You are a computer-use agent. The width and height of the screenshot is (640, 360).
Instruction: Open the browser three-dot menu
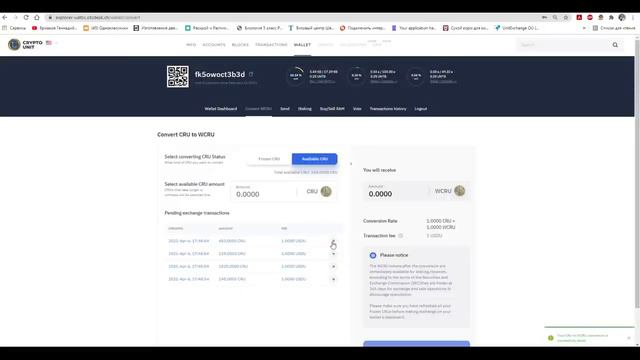[x=633, y=18]
